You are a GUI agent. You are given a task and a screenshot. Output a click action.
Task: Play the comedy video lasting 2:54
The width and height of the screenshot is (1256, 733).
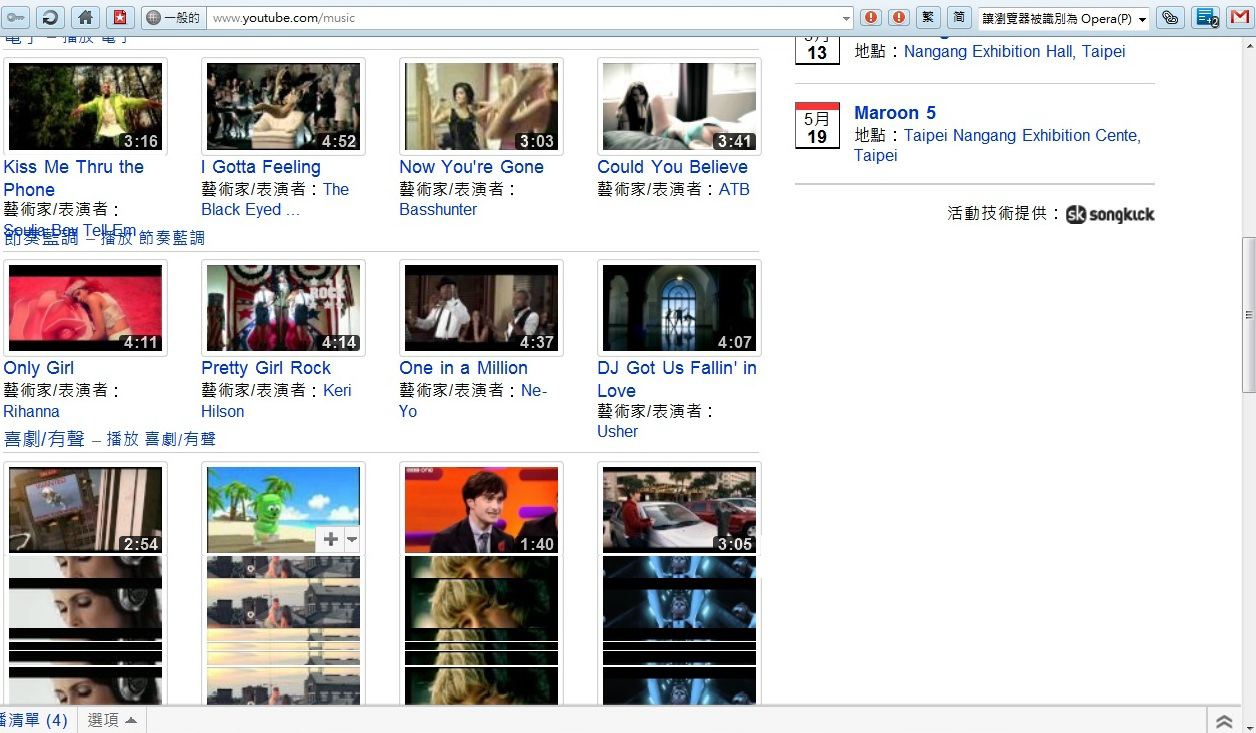(85, 509)
